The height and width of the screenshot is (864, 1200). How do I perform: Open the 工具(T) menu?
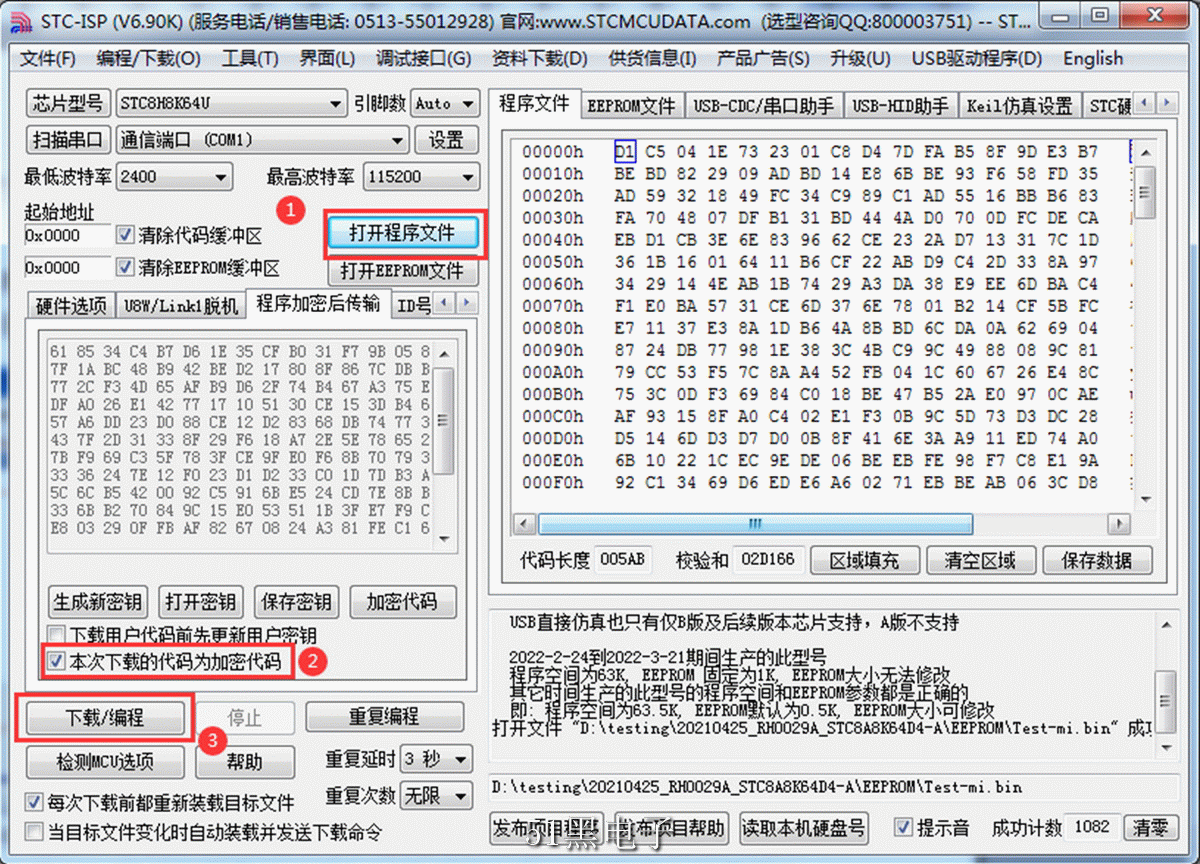point(250,59)
